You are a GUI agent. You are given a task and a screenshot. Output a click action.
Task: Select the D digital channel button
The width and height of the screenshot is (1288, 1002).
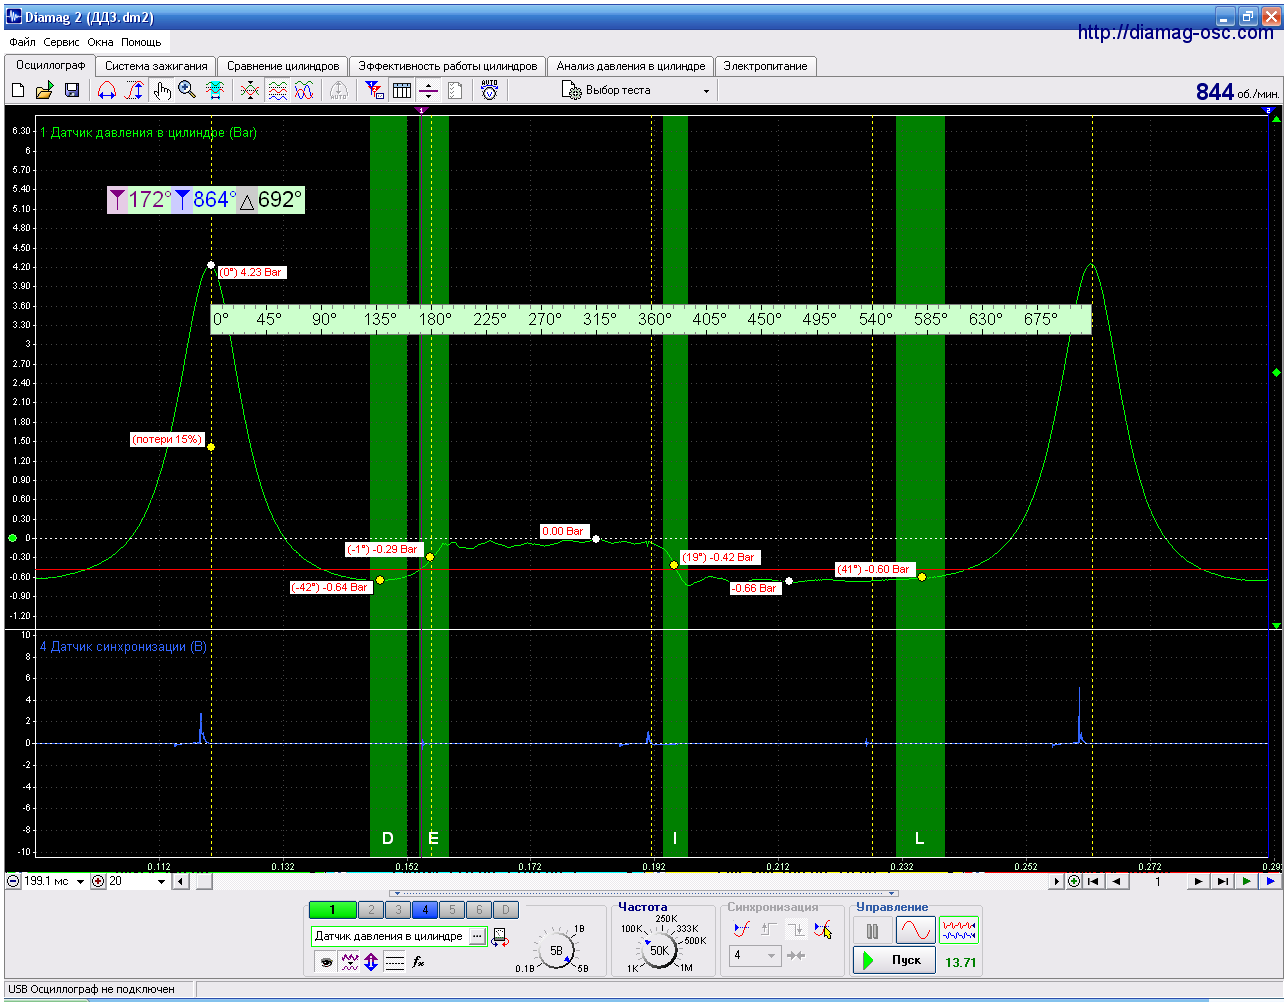tap(506, 910)
